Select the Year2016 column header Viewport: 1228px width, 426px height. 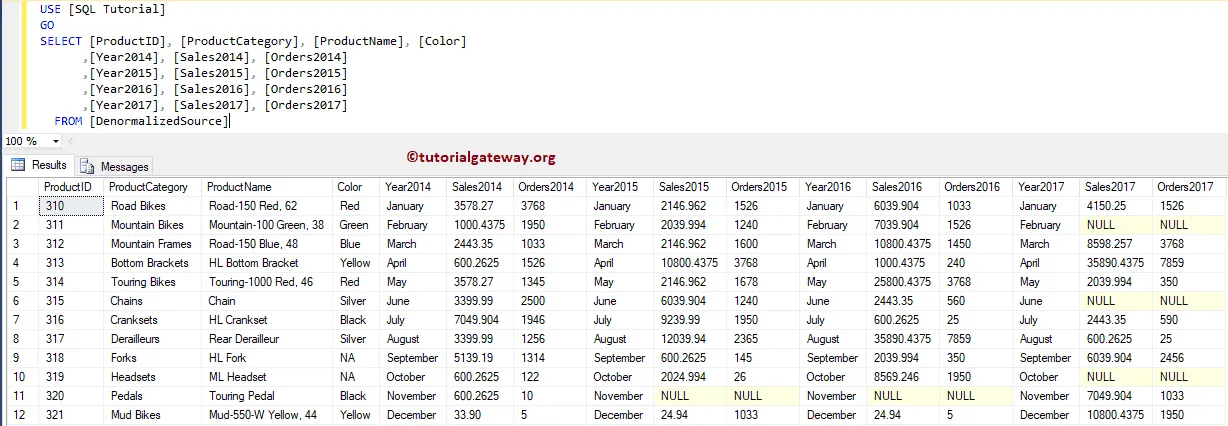click(x=833, y=187)
